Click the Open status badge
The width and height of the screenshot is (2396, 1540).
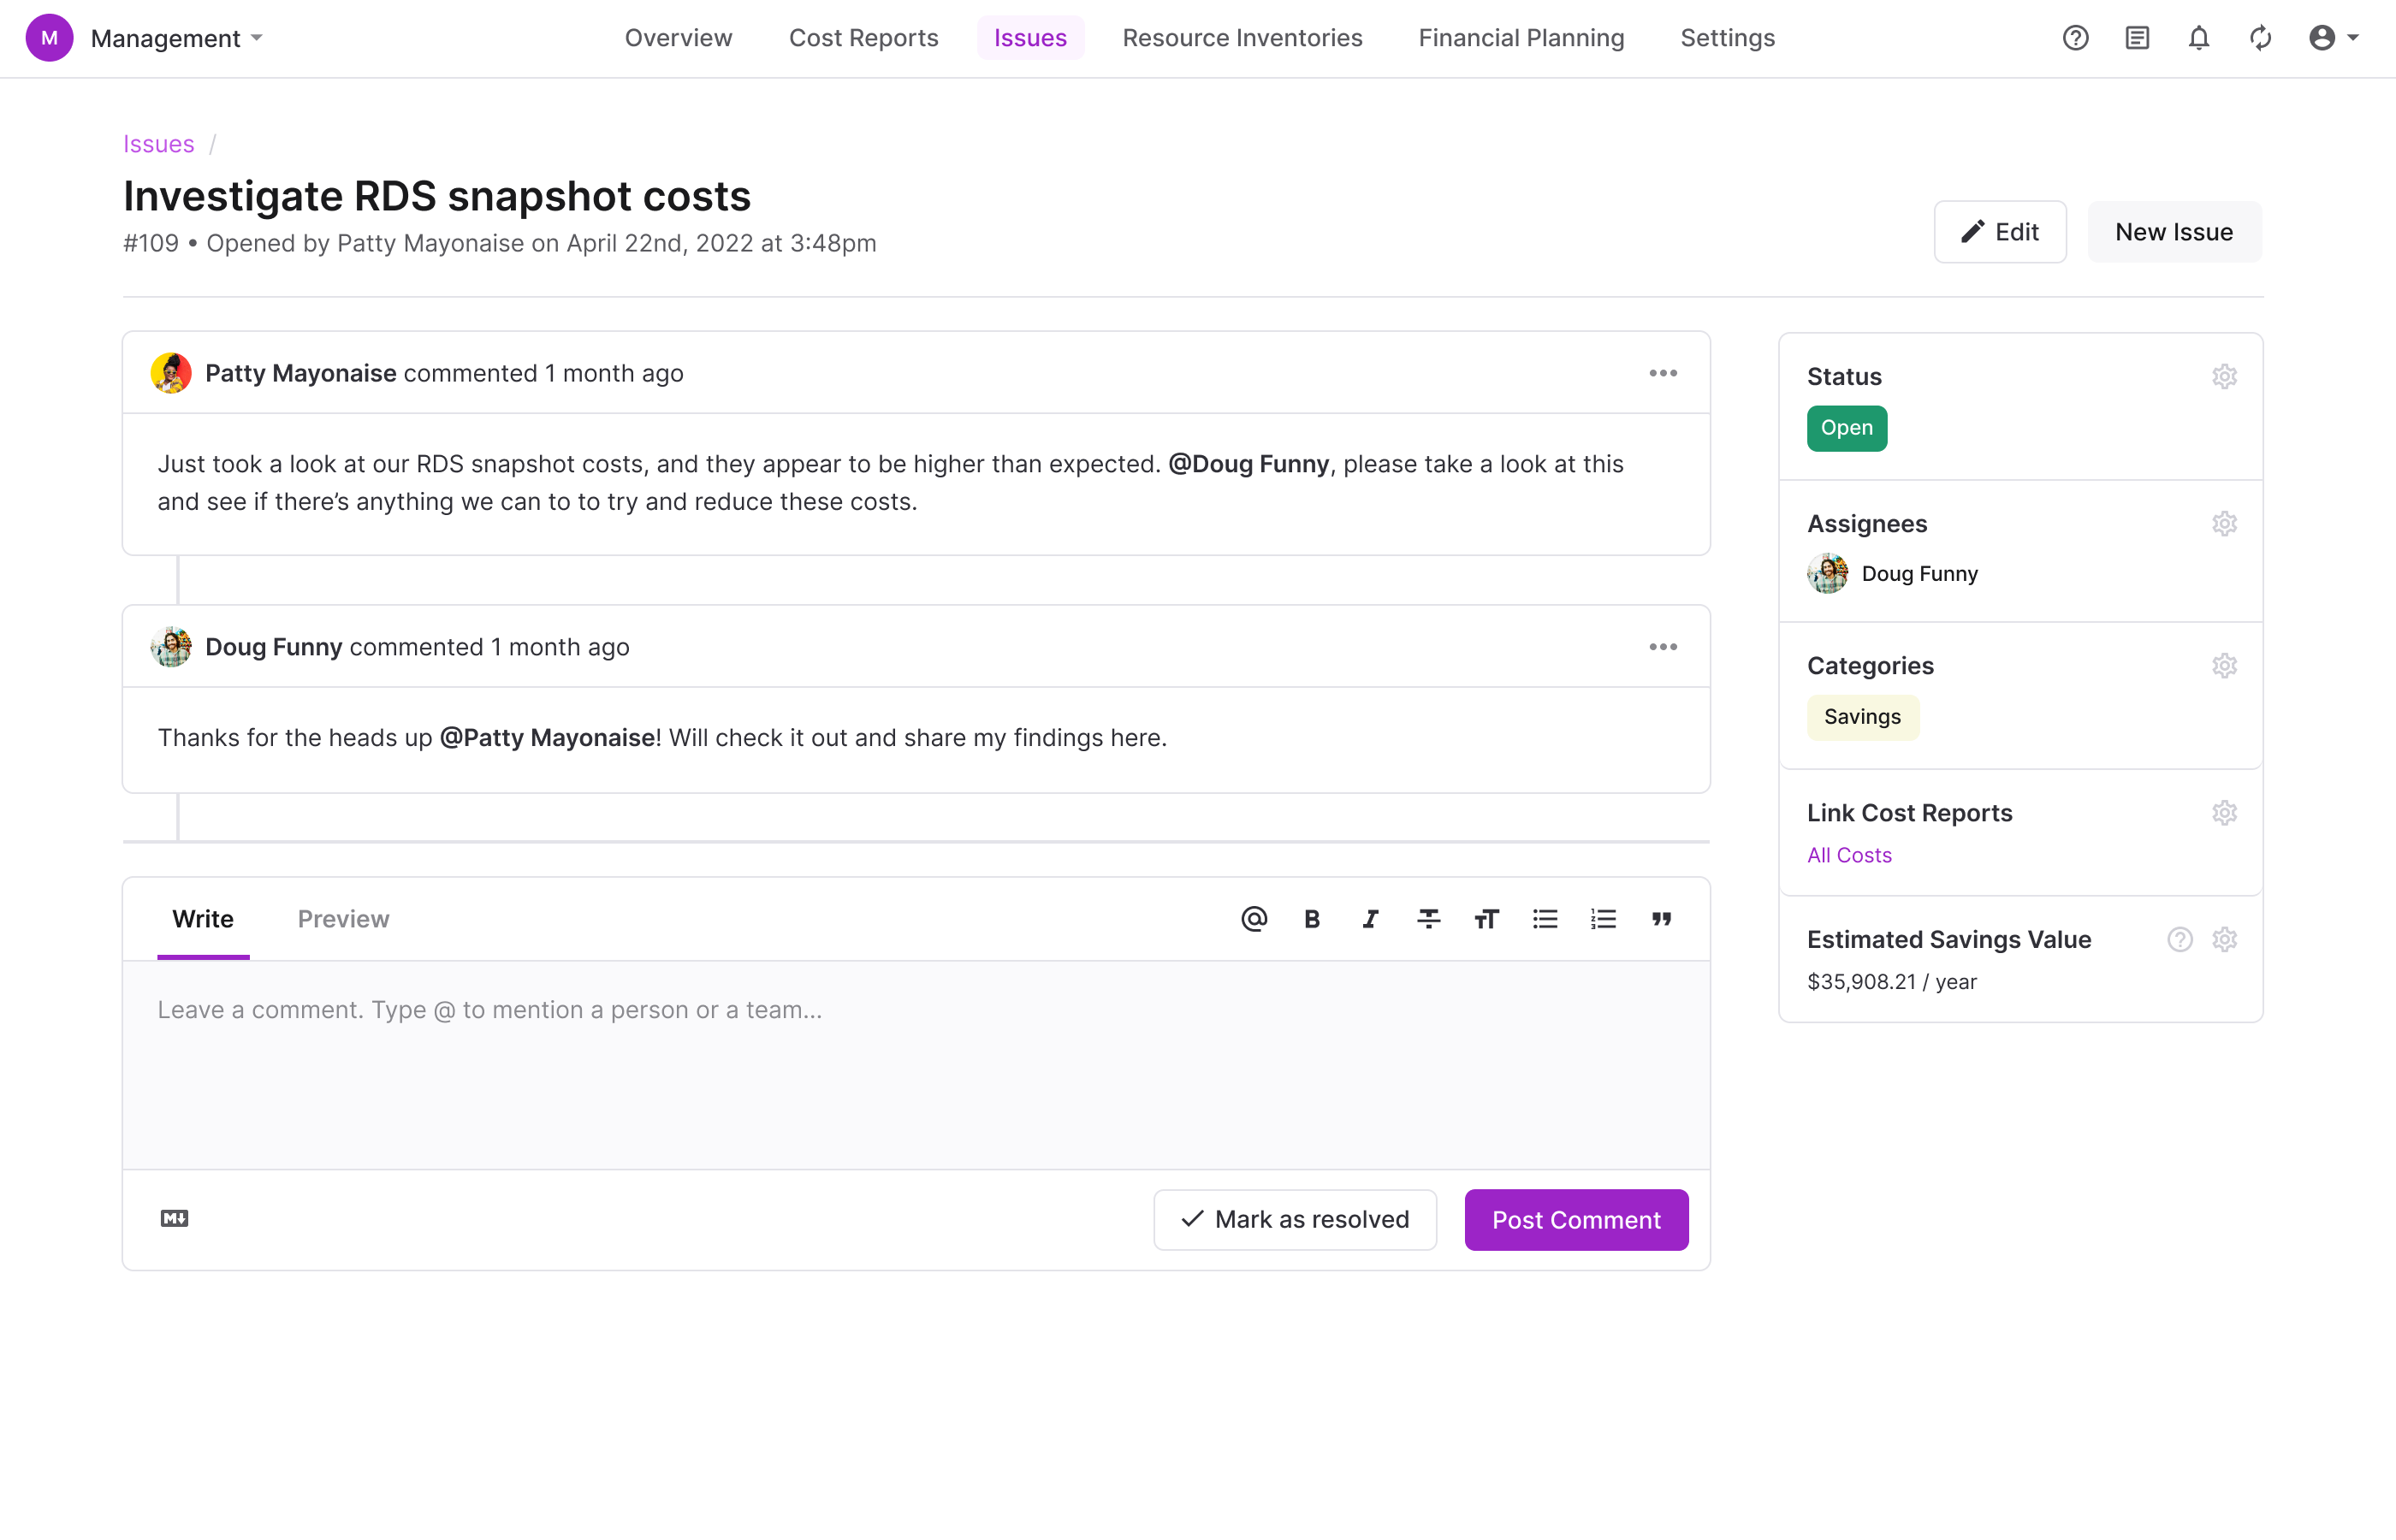click(1846, 428)
